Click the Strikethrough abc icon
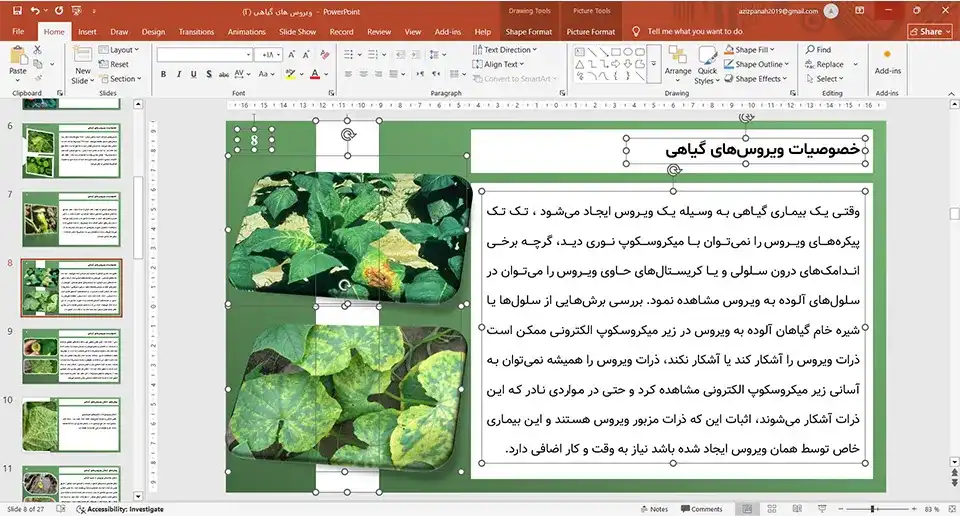 coord(223,74)
